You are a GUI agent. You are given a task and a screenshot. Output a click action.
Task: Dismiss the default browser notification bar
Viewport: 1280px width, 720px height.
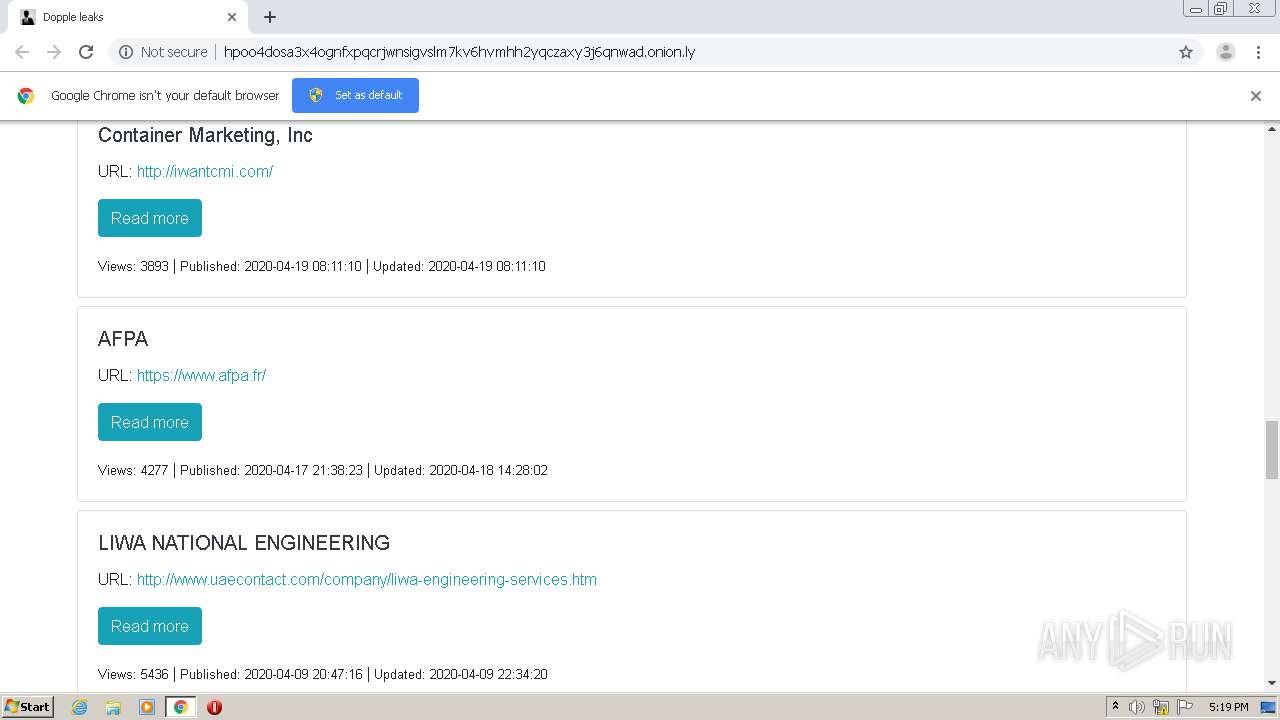click(1256, 96)
